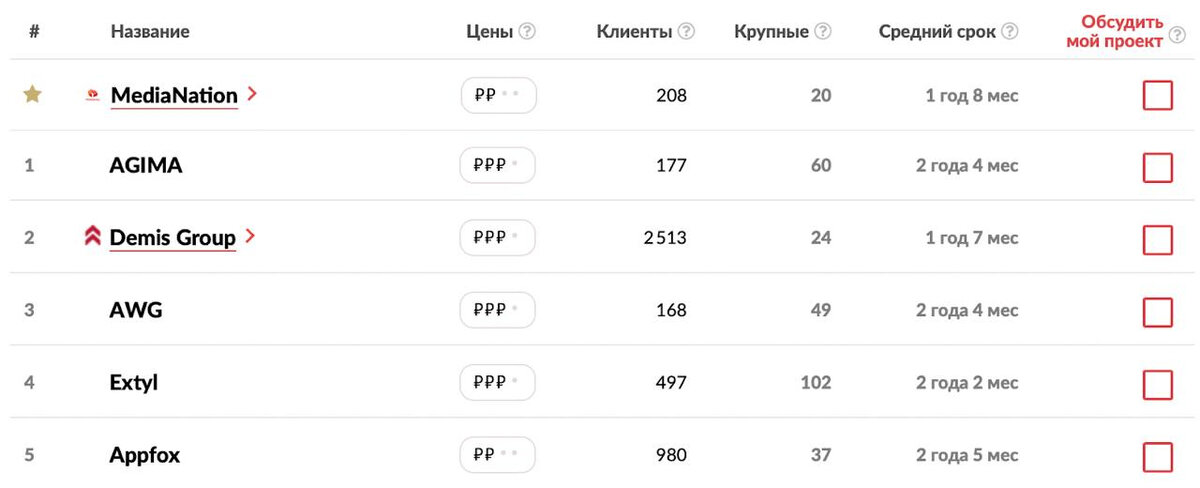This screenshot has width=1200, height=488.
Task: Click the help icon next to Средний срок
Action: coord(1010,32)
